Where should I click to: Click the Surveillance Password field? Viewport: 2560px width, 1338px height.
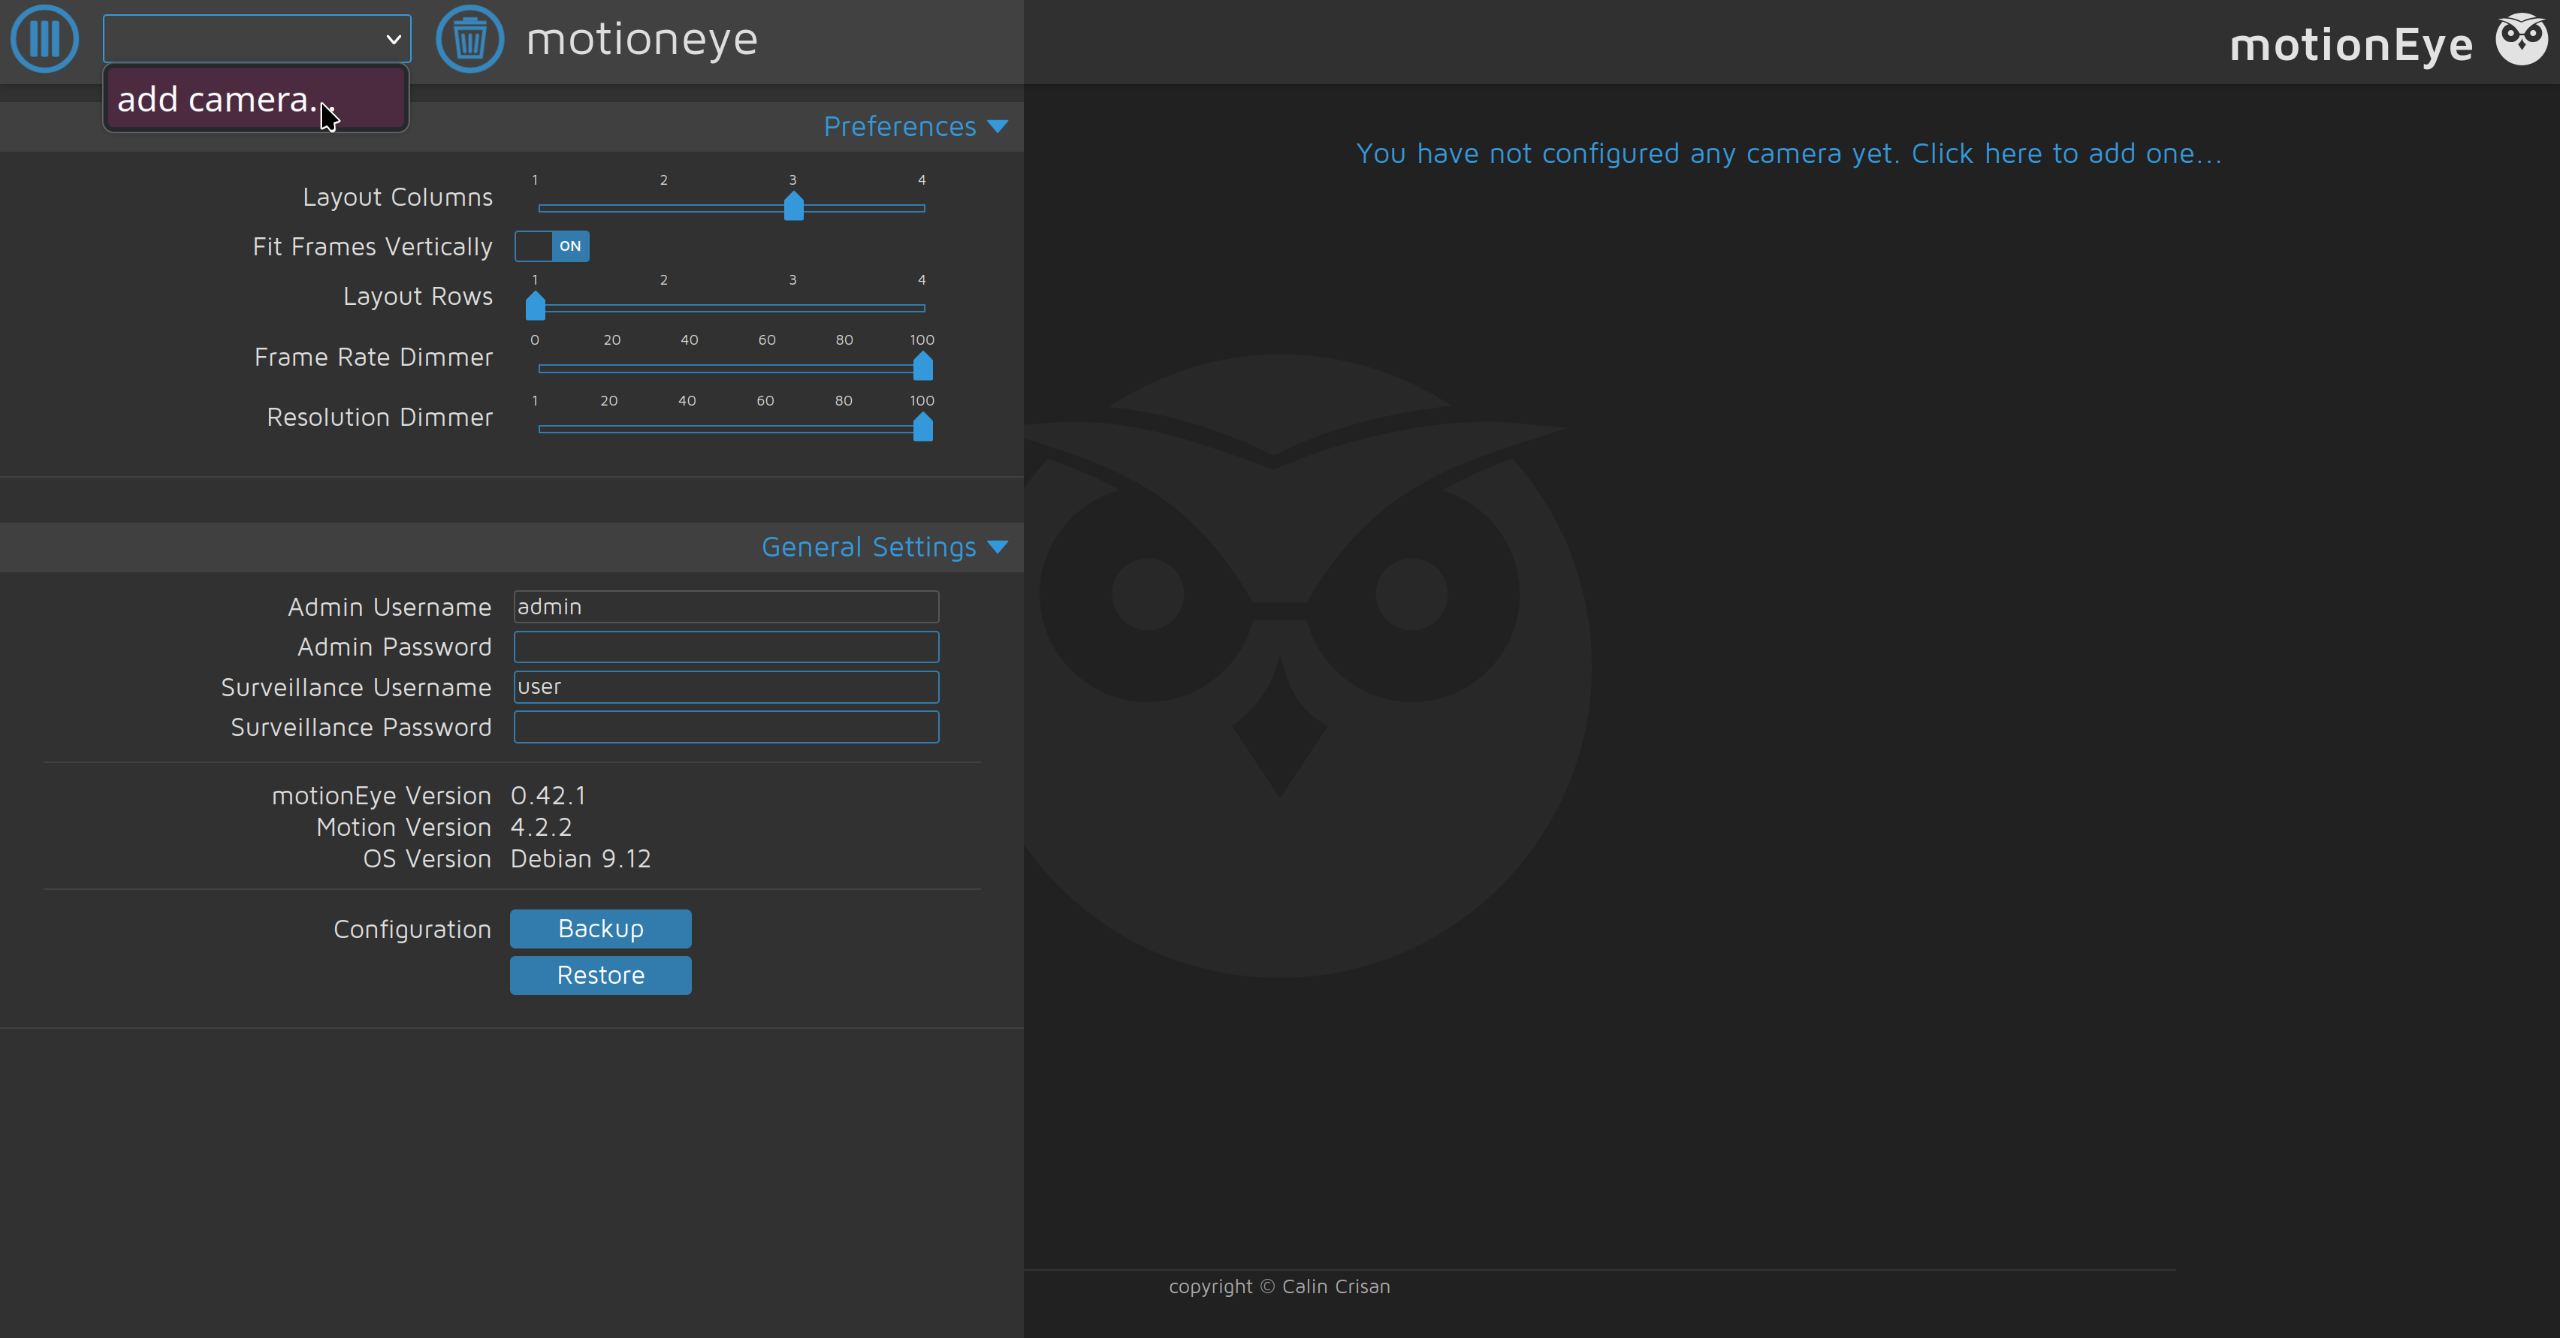(726, 727)
